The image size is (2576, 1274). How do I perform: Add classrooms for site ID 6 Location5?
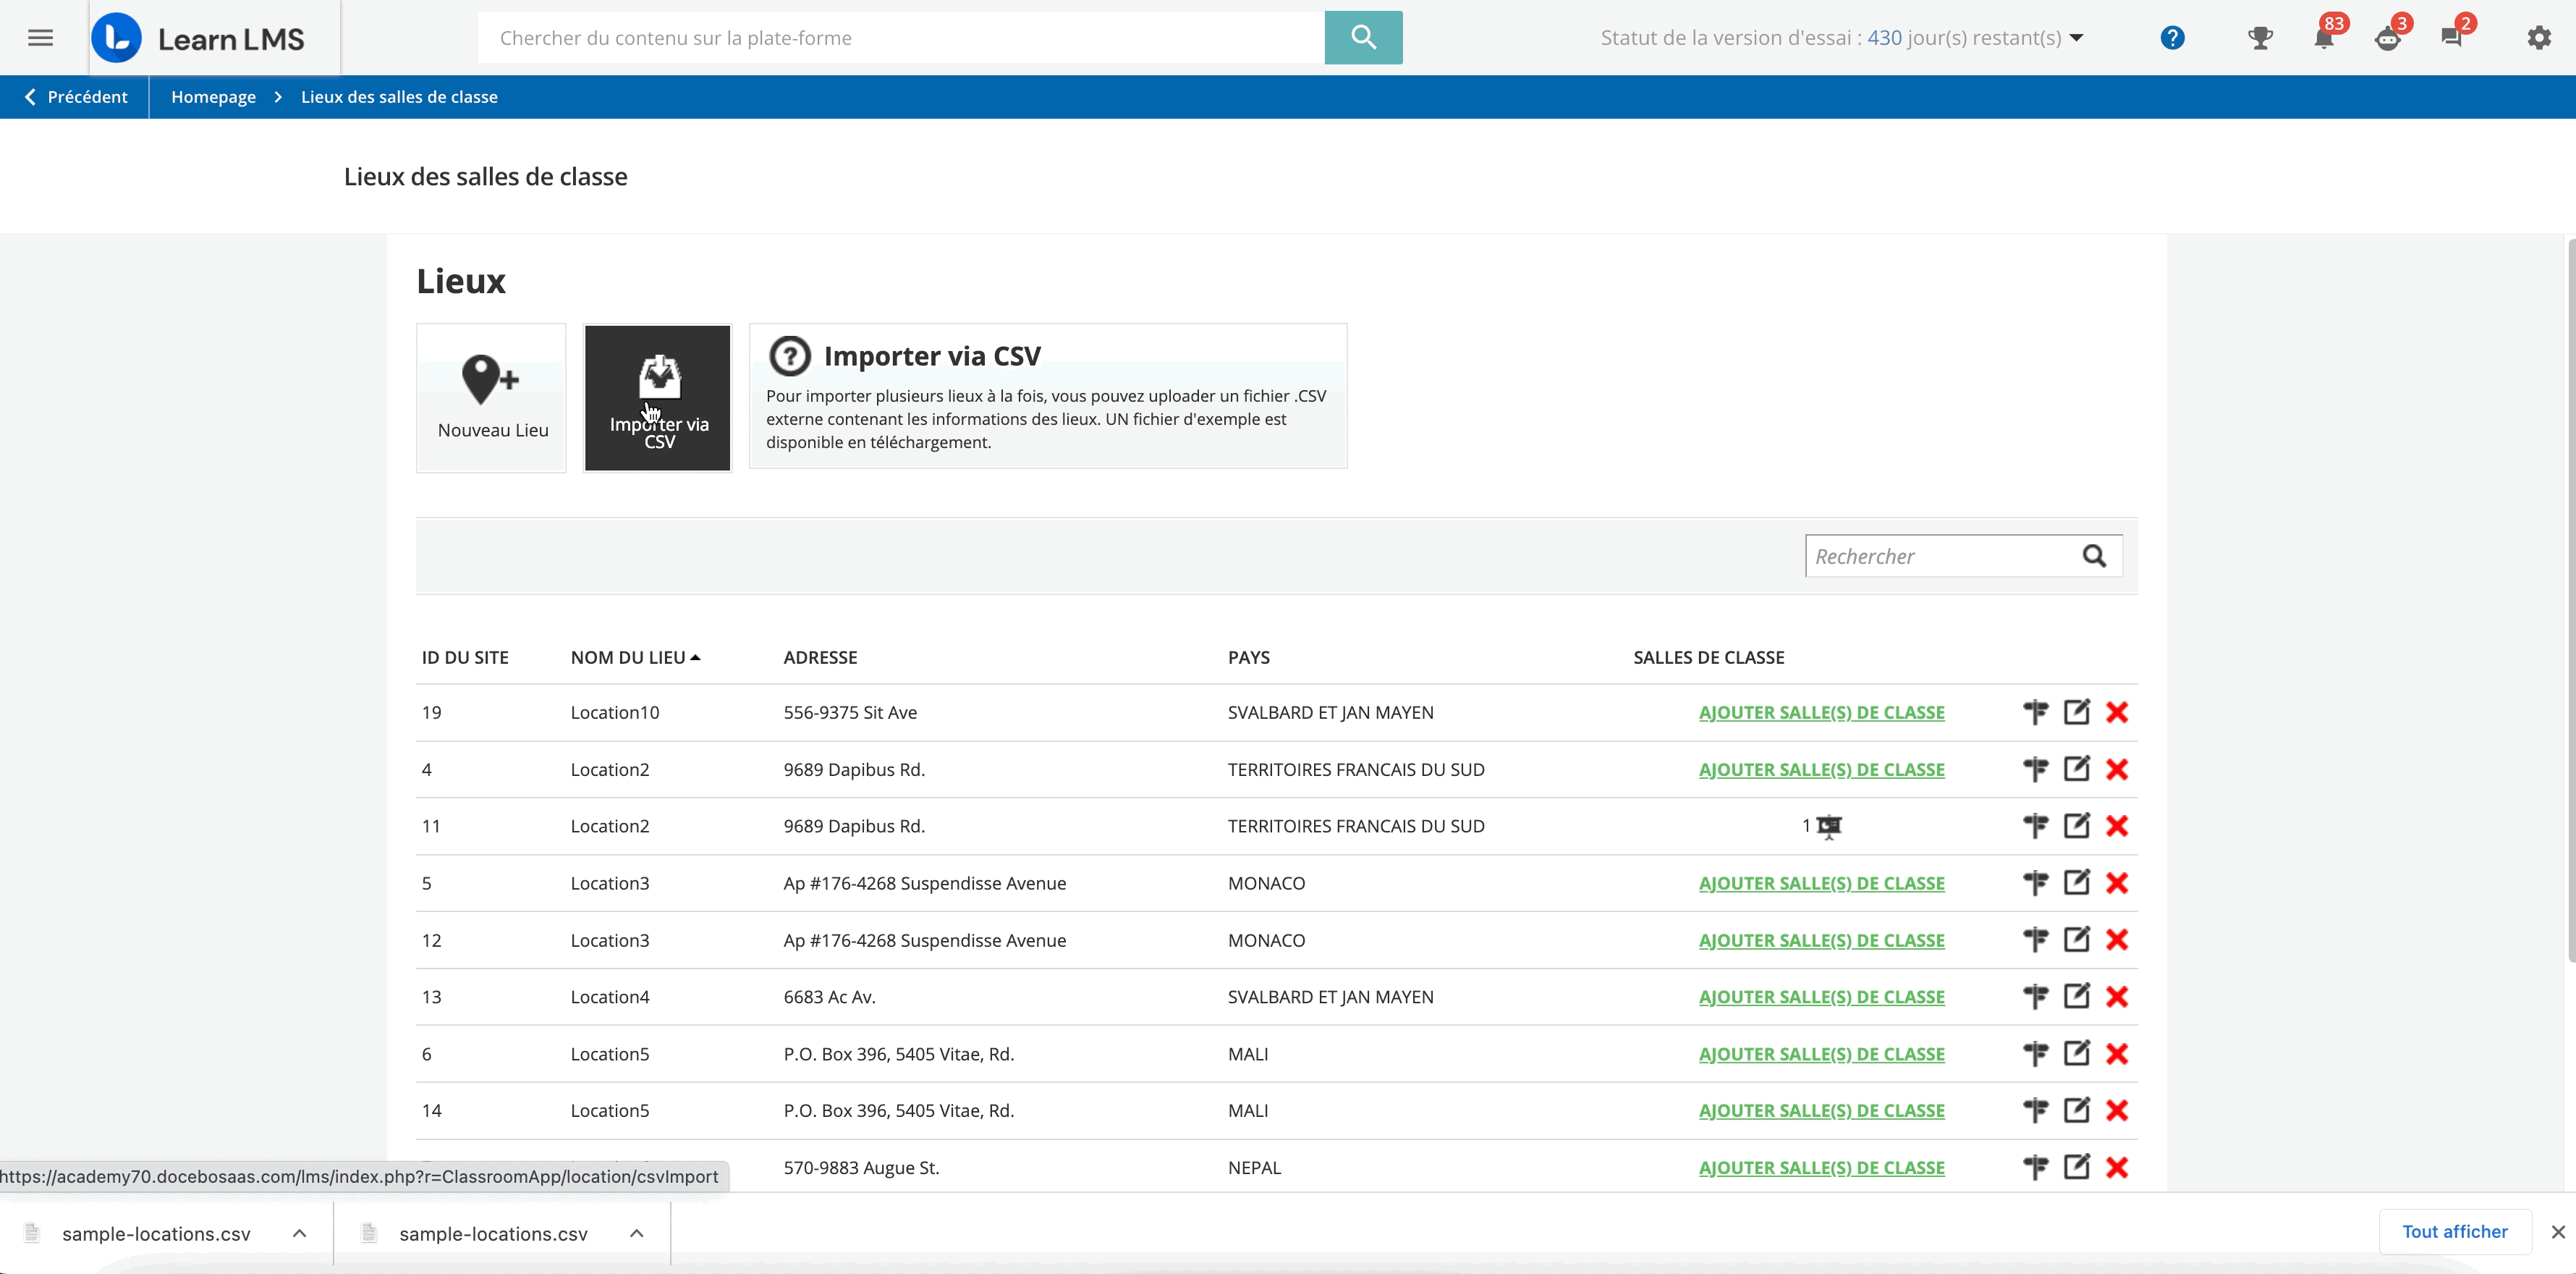coord(1821,1054)
